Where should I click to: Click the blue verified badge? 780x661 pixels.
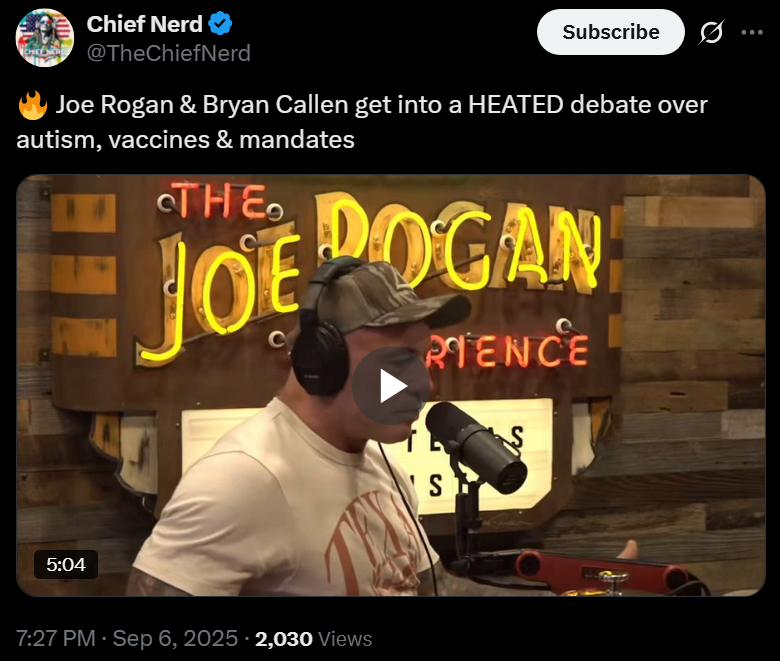[x=220, y=23]
